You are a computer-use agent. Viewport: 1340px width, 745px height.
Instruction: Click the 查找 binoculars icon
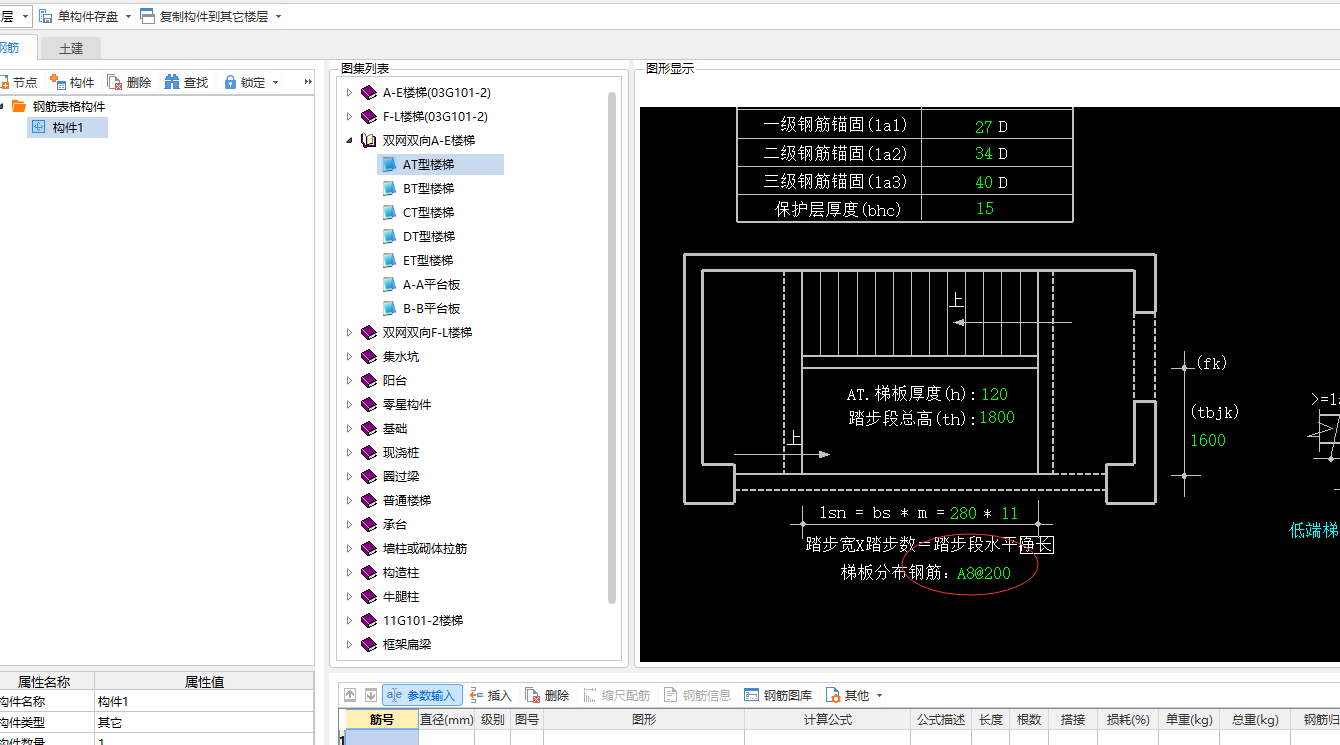172,82
